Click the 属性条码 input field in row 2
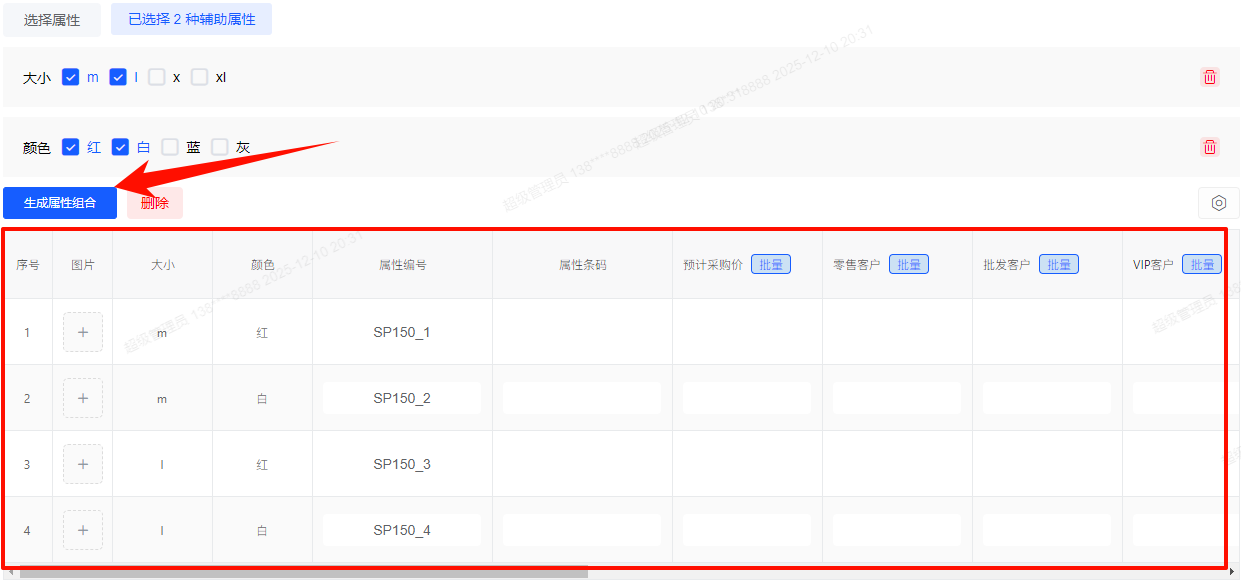 point(582,398)
